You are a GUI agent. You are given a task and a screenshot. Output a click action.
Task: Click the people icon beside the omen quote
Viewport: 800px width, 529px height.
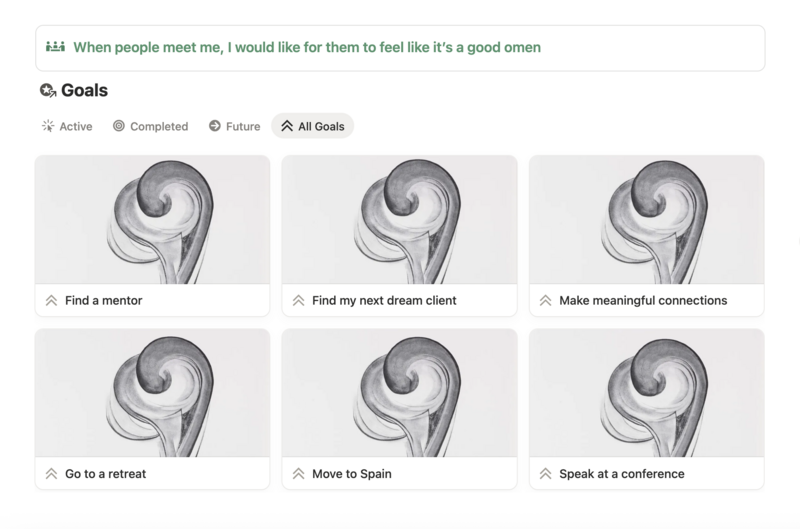coord(55,47)
